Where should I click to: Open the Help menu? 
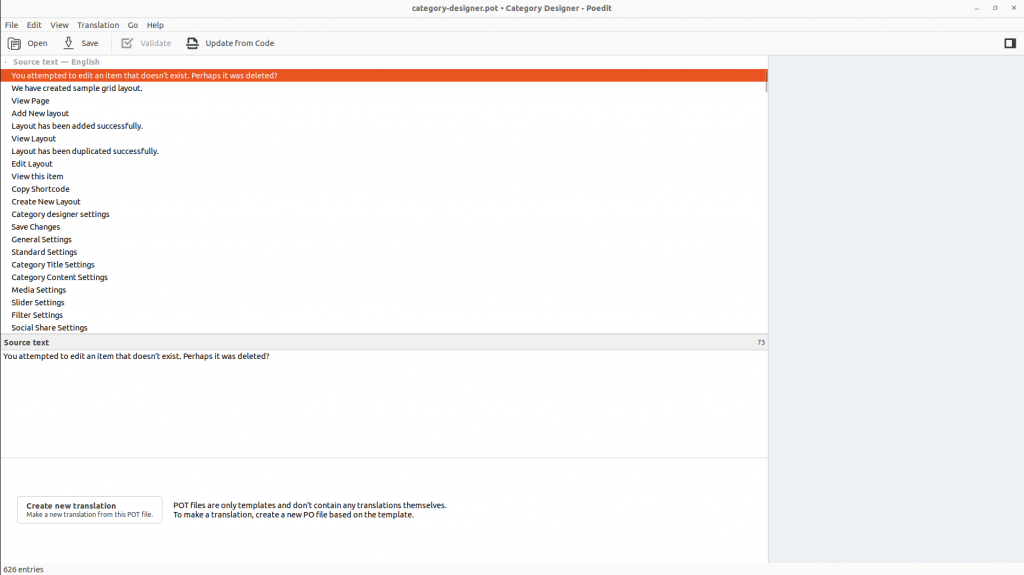pyautogui.click(x=155, y=25)
